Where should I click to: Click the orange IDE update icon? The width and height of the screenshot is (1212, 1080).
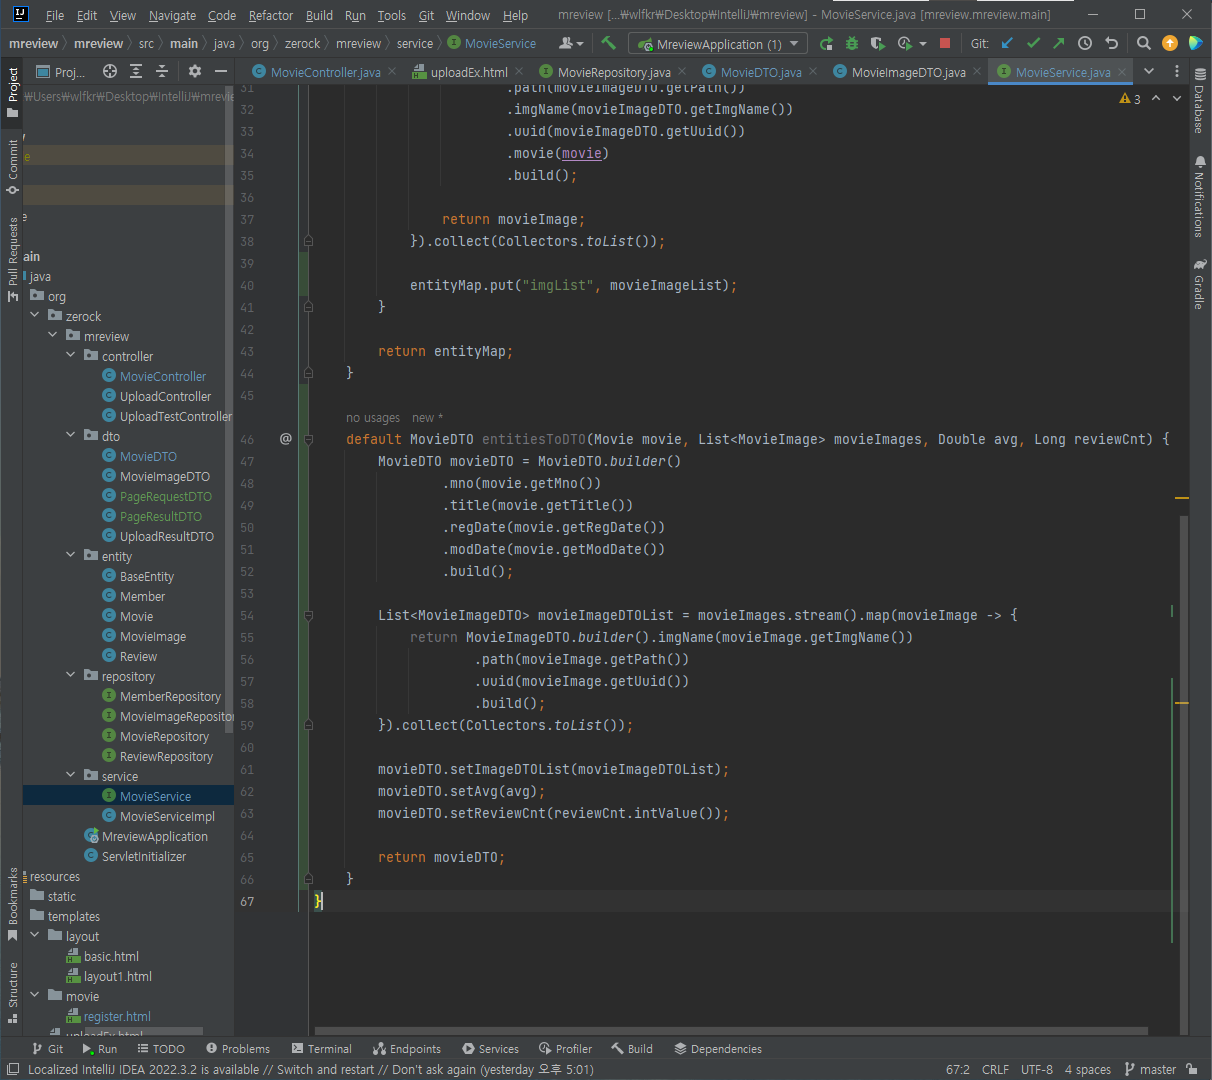[1170, 43]
